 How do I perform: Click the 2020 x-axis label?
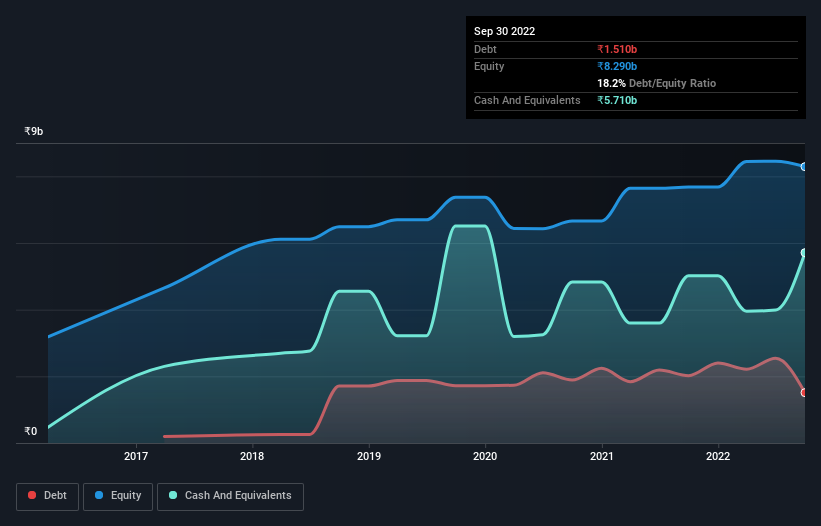[x=485, y=456]
